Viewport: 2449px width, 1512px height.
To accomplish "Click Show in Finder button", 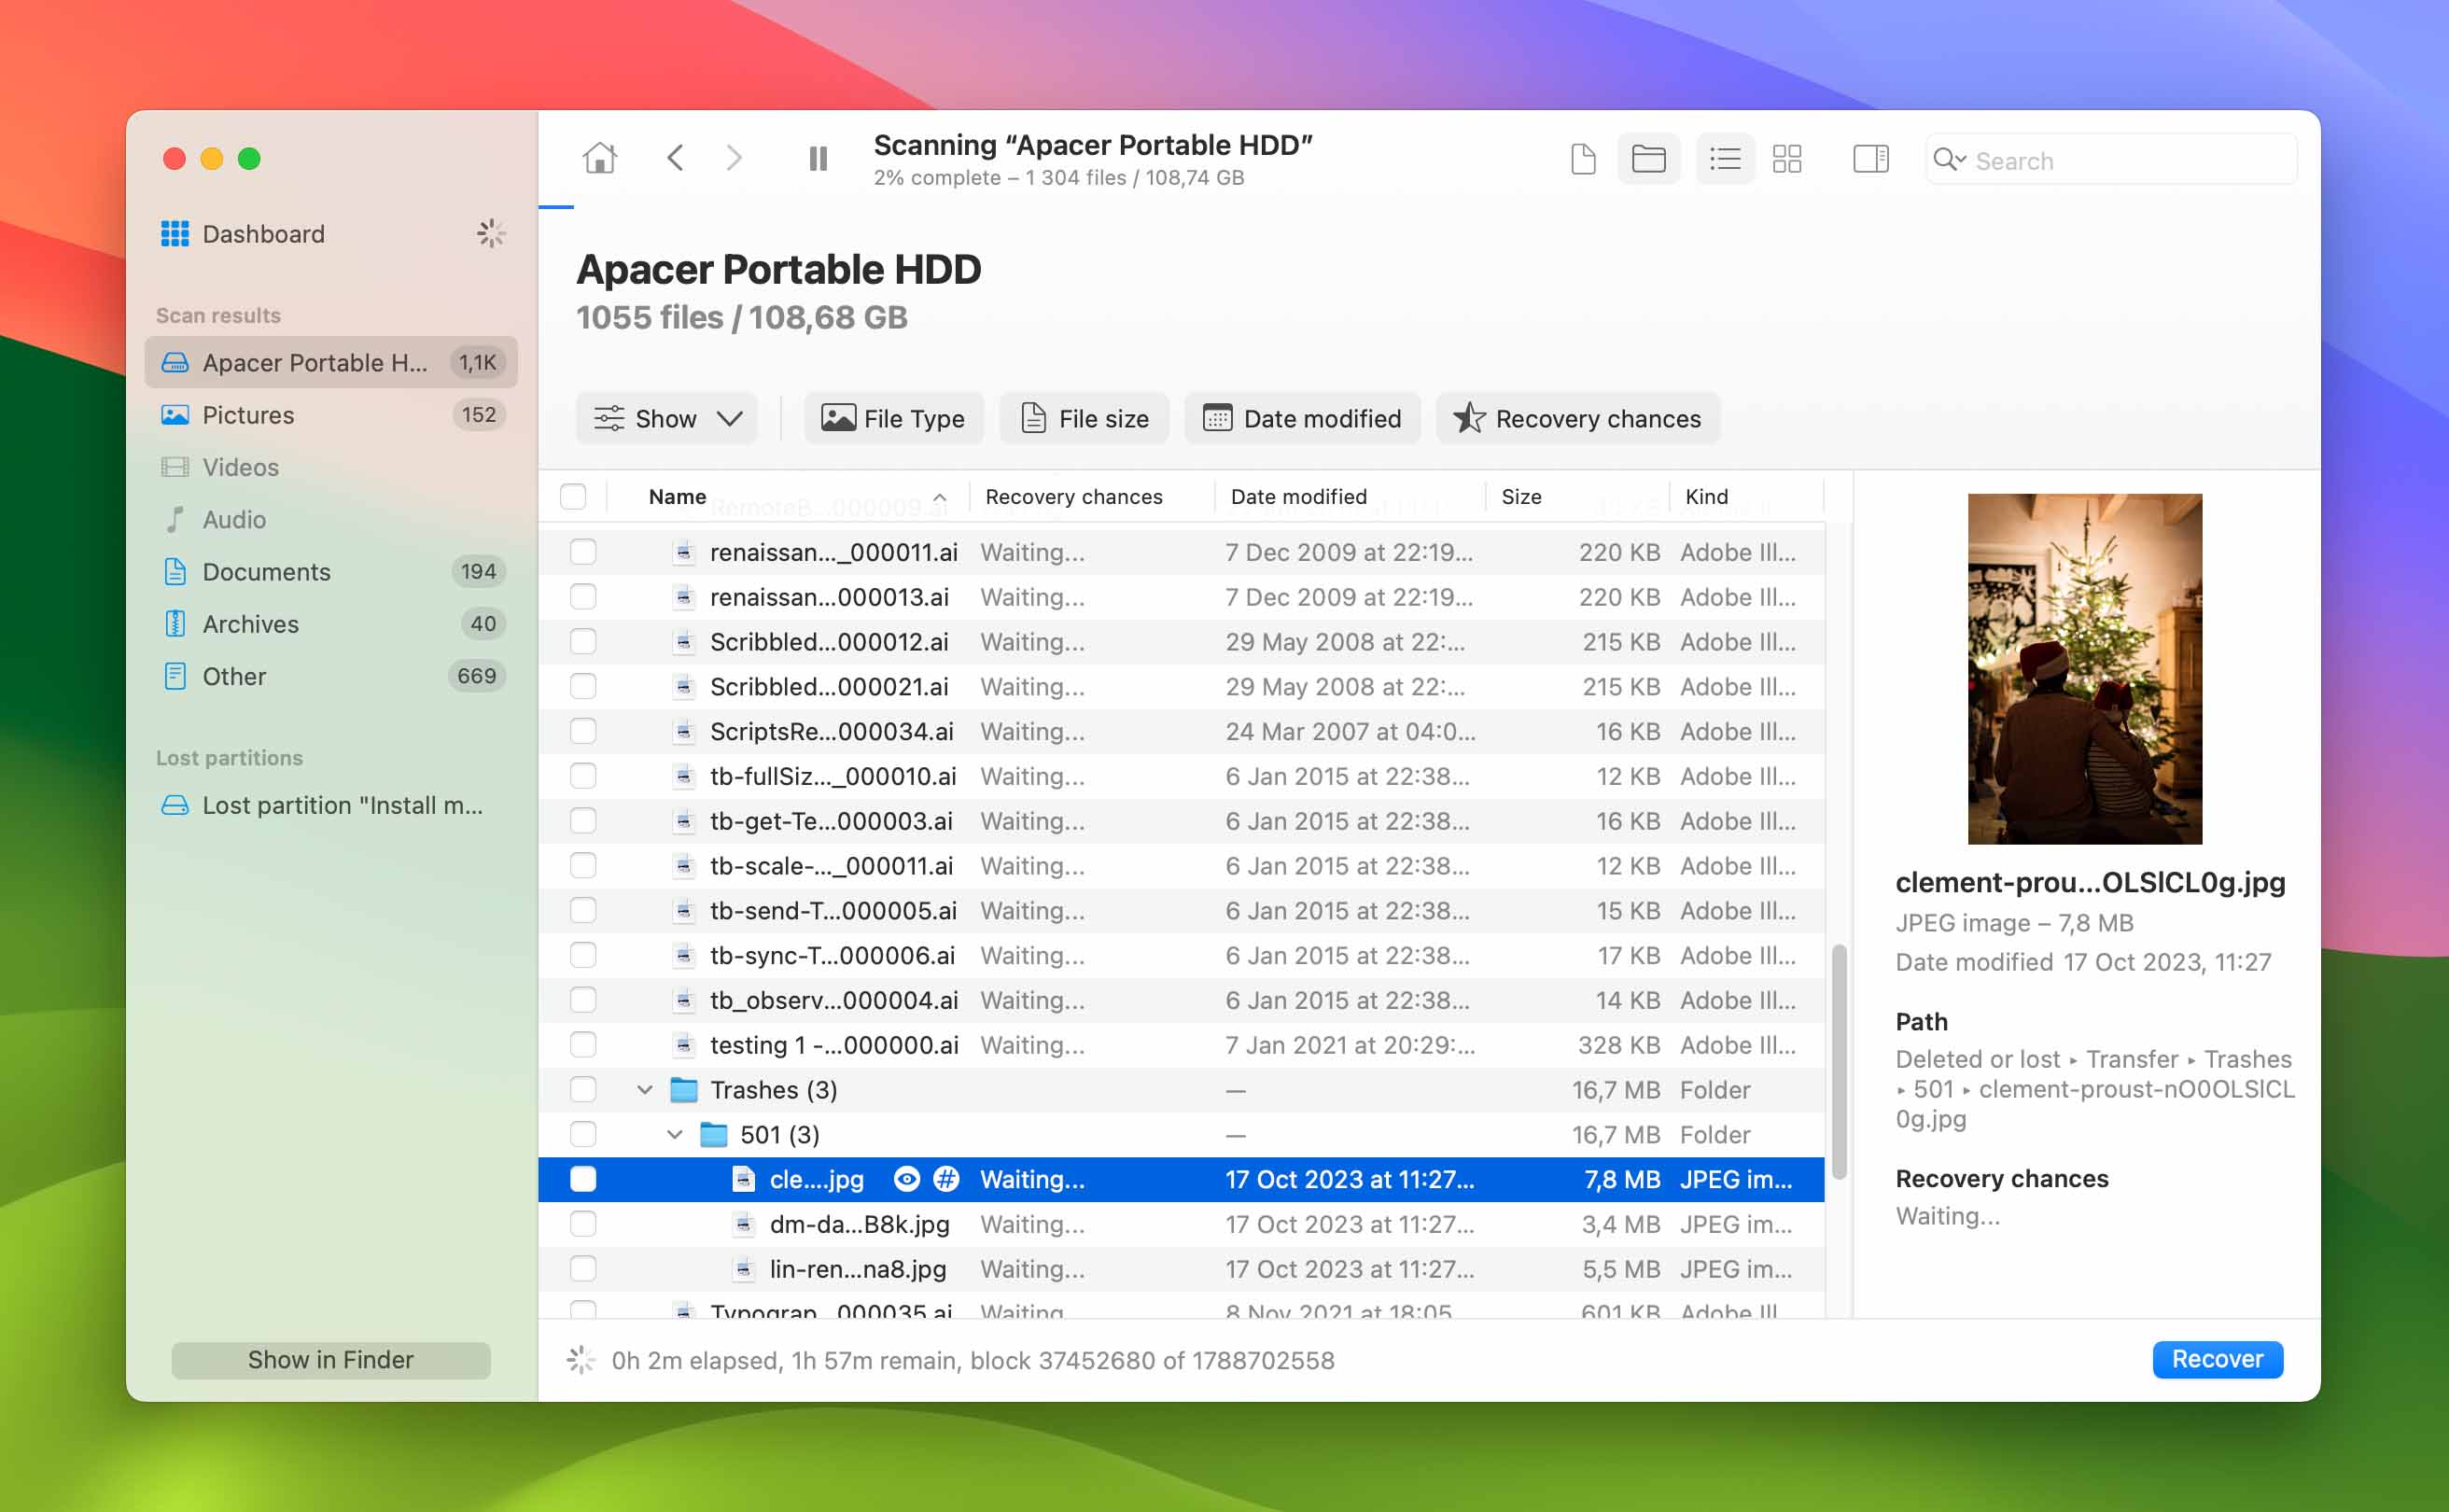I will (x=330, y=1358).
